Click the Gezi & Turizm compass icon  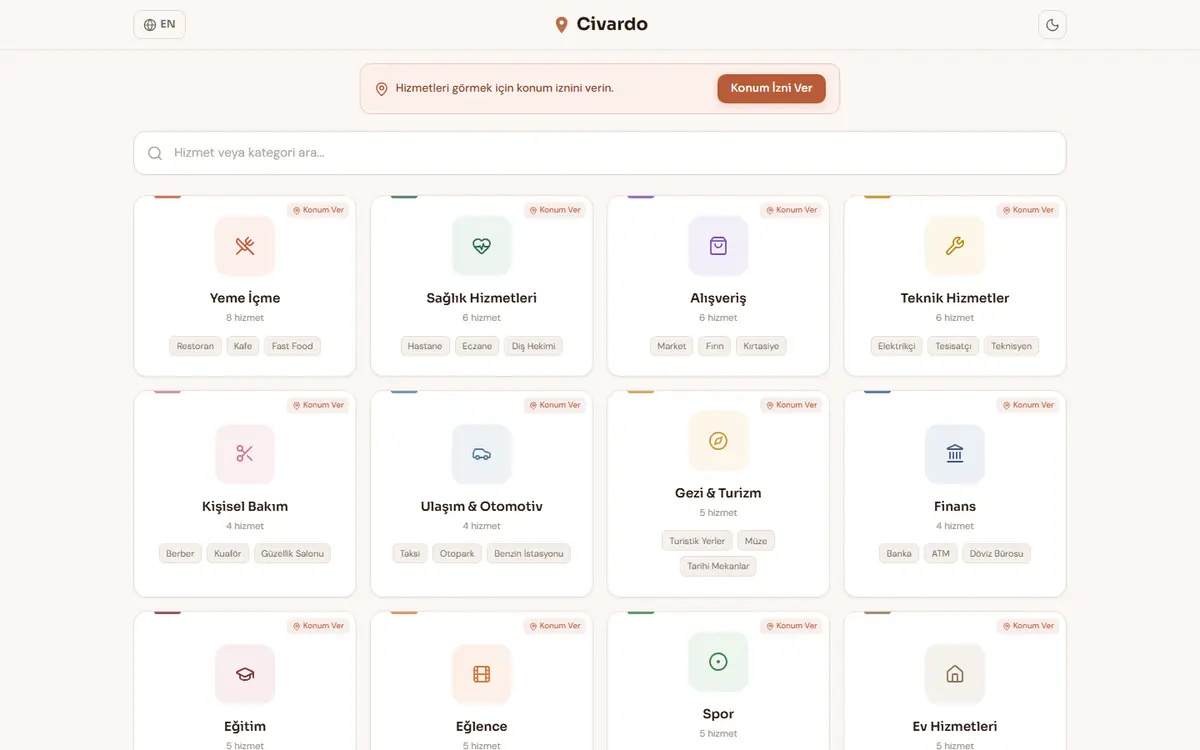(x=718, y=441)
